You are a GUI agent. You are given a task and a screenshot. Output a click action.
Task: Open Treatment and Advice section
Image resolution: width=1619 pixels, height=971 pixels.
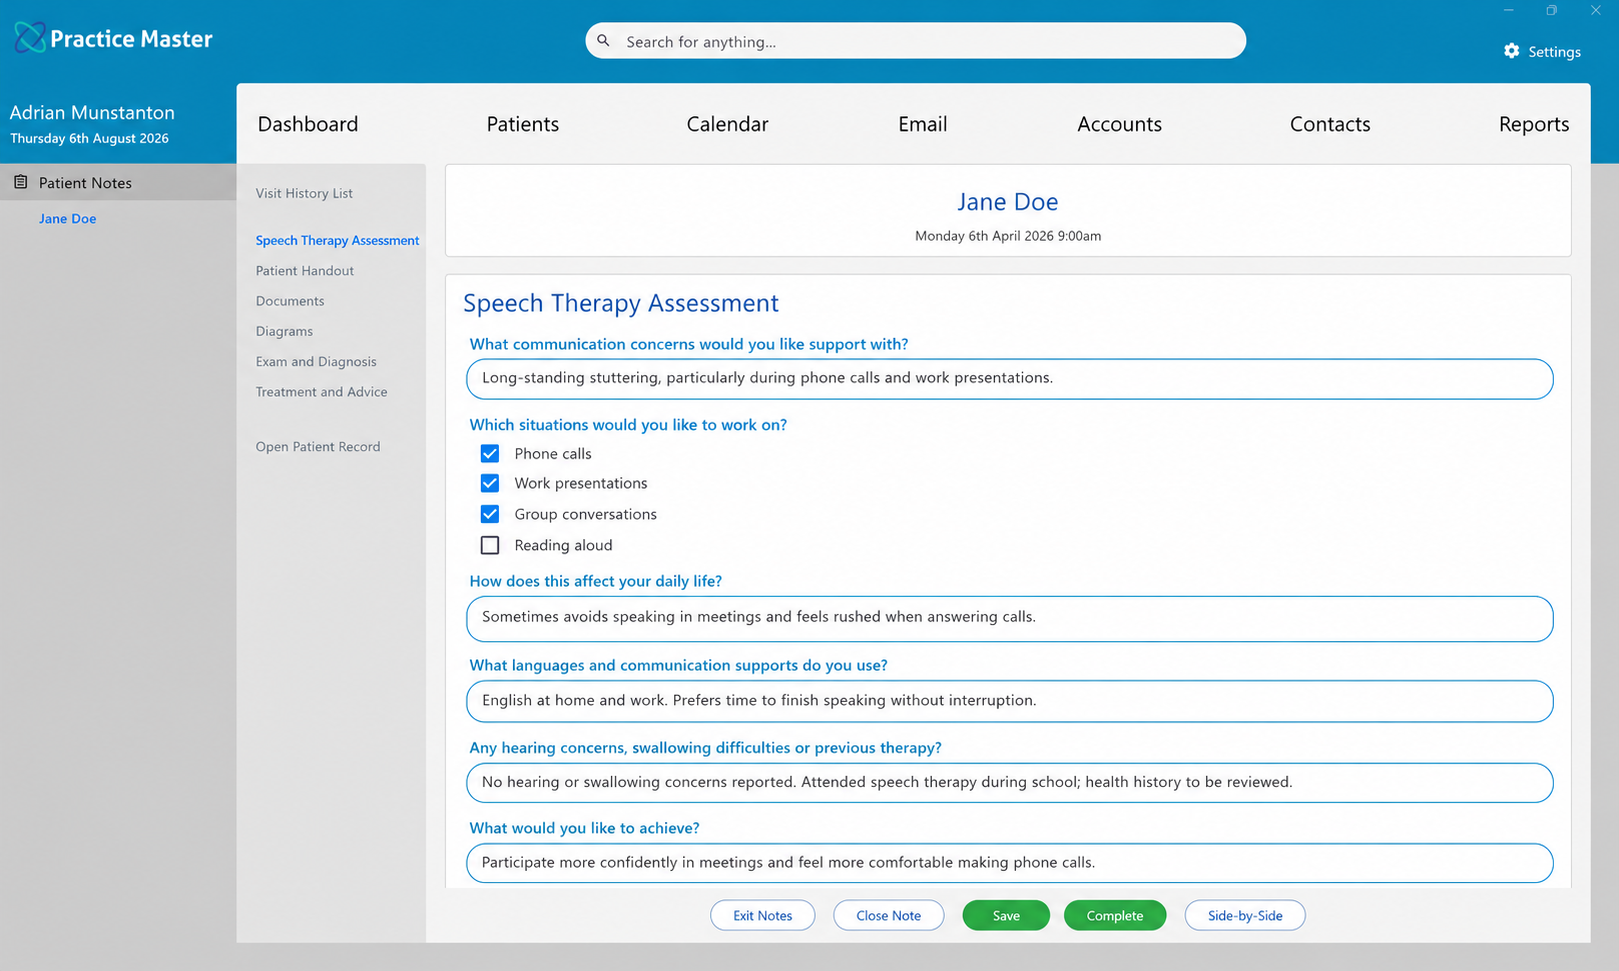pyautogui.click(x=321, y=392)
